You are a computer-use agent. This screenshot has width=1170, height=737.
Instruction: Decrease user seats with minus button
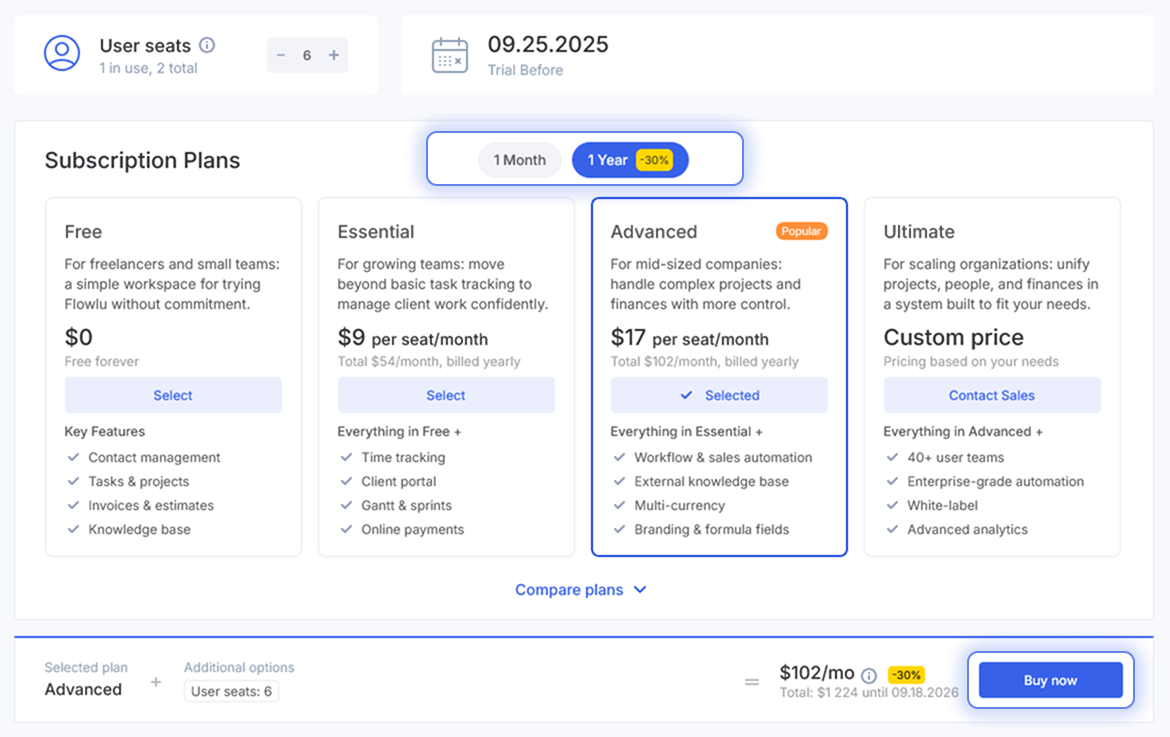(x=281, y=55)
